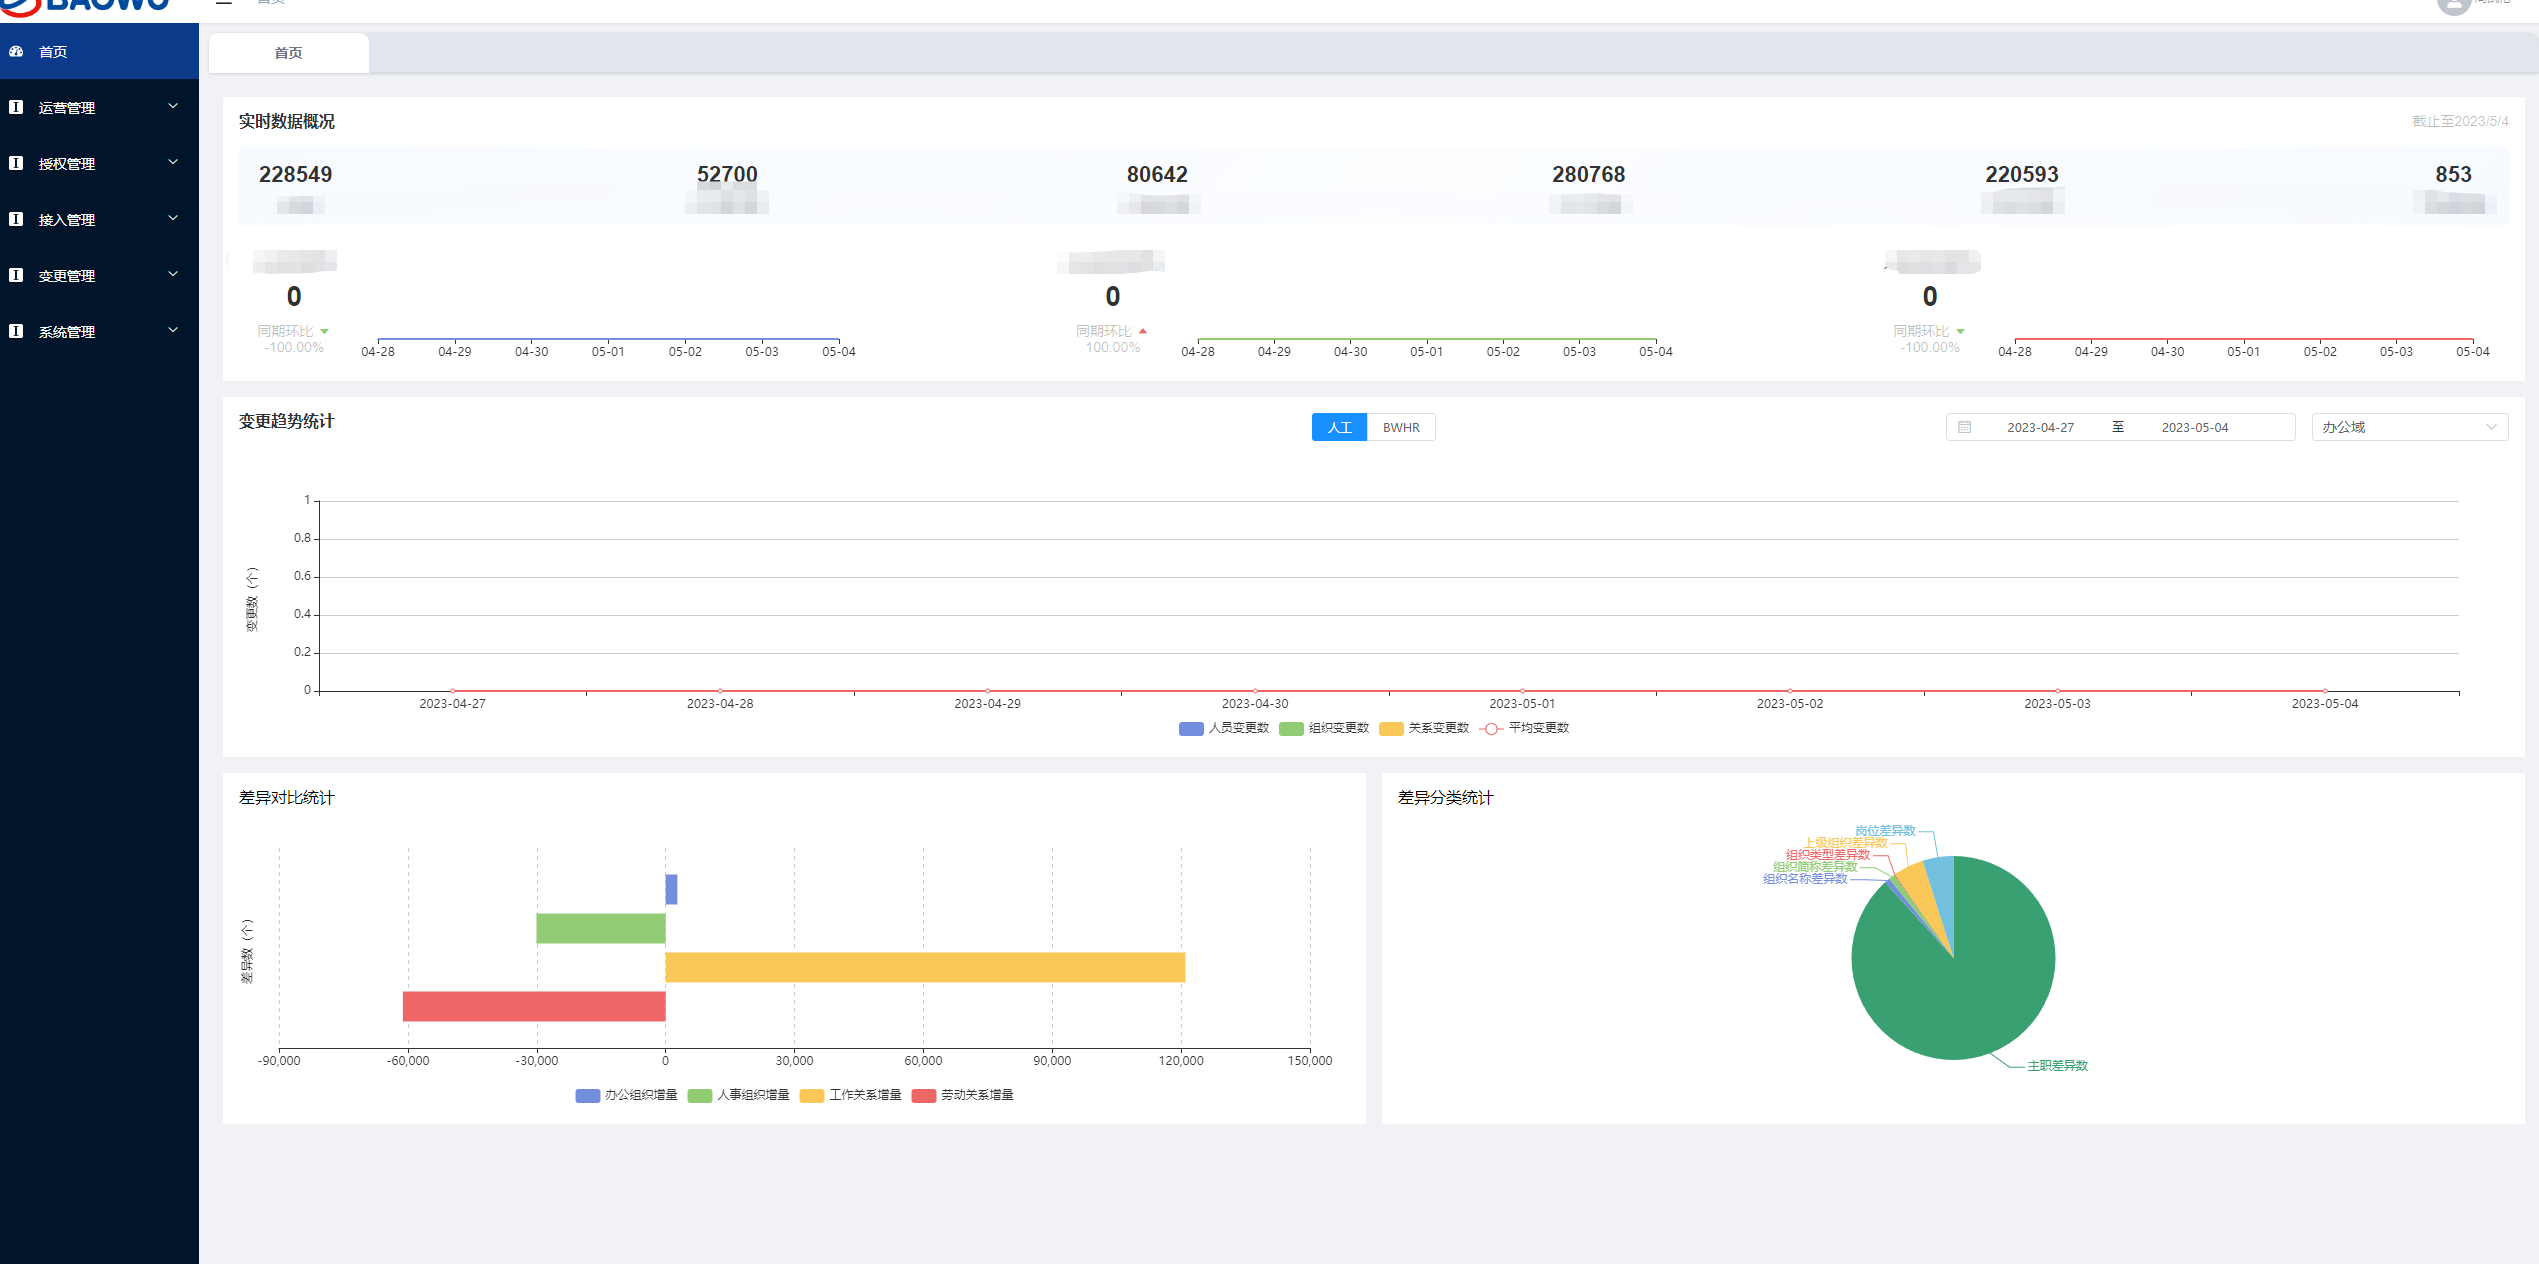Click the statistic value 220593
The image size is (2539, 1264).
pyautogui.click(x=2021, y=174)
